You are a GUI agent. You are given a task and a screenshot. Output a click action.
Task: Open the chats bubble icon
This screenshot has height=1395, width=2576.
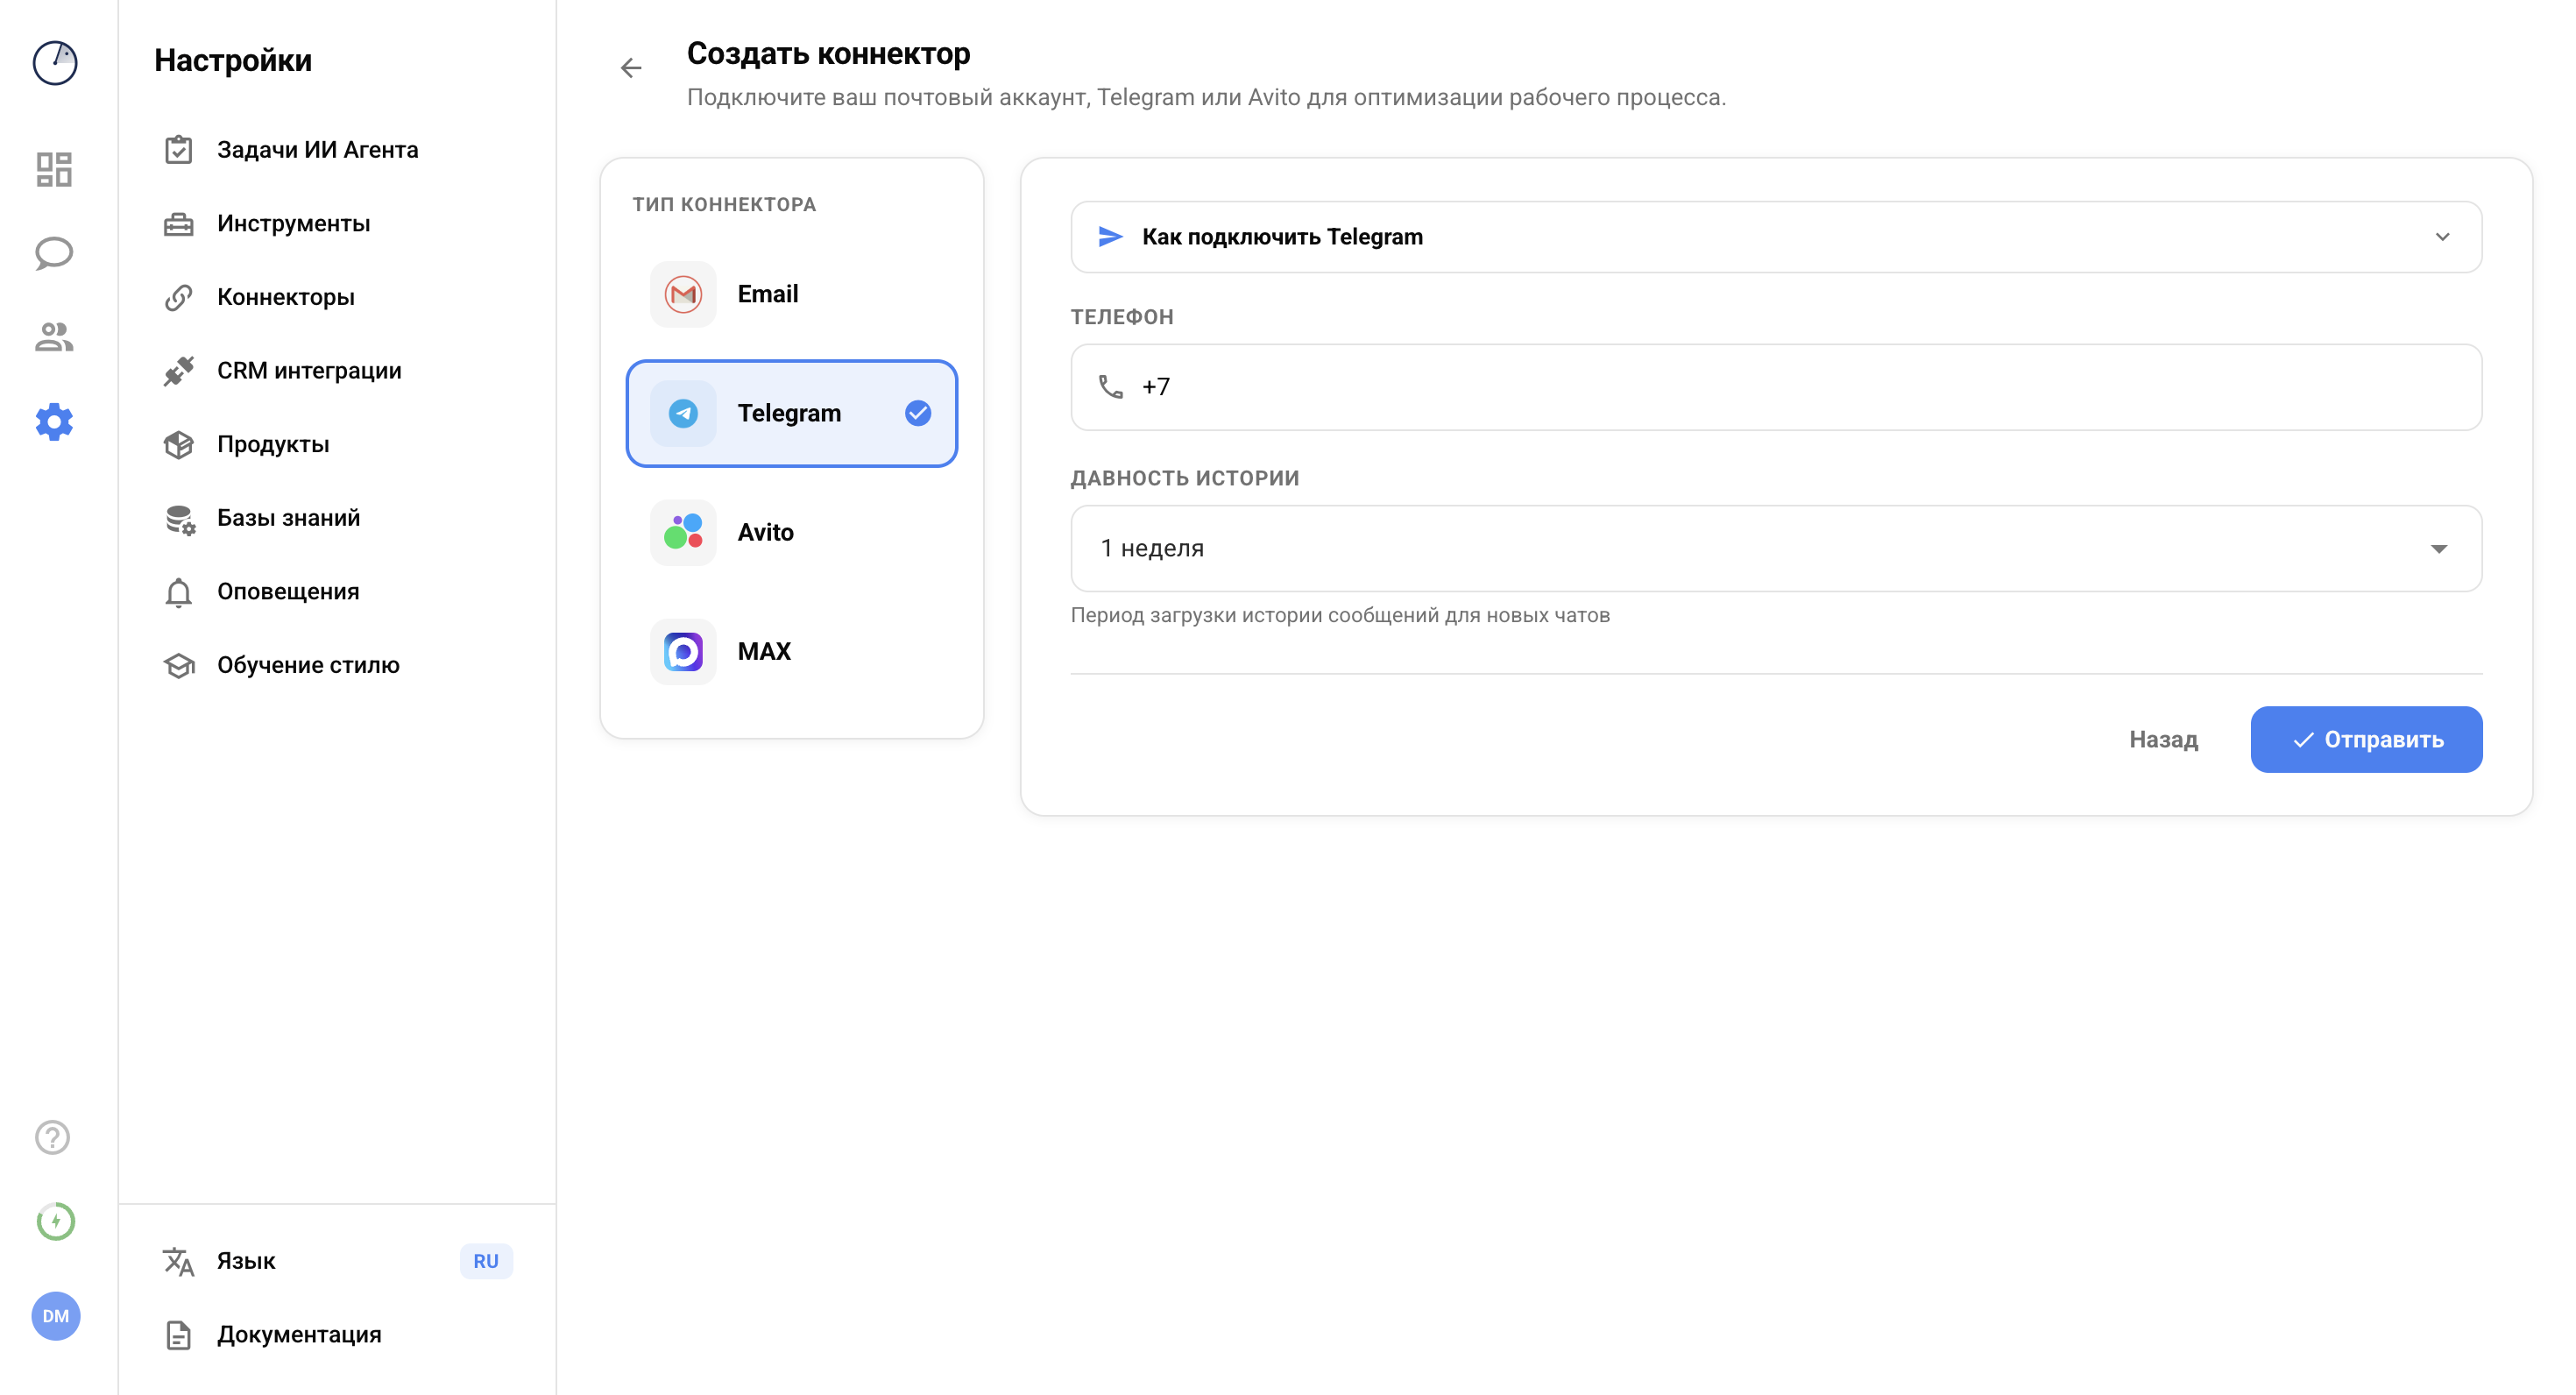54,253
